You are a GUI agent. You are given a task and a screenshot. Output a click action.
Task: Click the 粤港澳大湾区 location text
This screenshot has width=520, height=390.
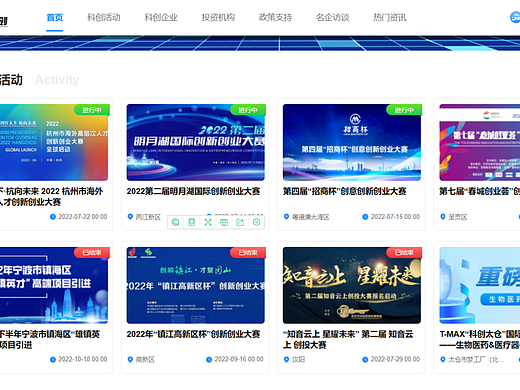click(x=311, y=217)
